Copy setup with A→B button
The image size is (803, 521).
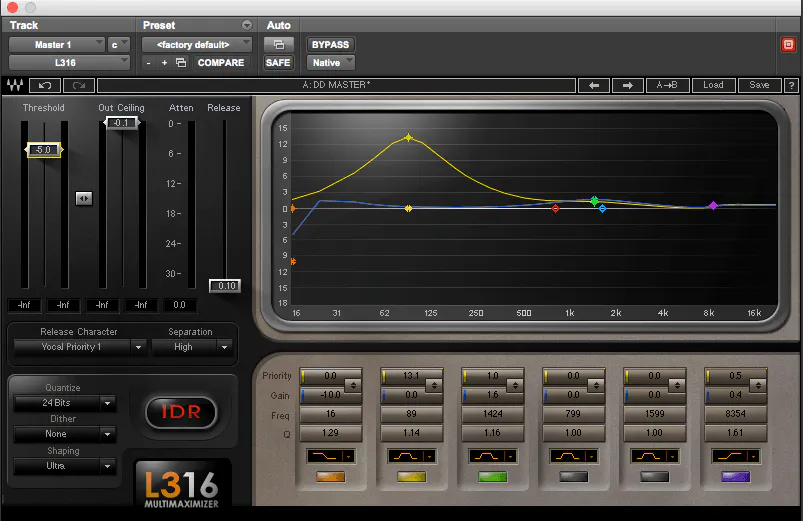(667, 86)
